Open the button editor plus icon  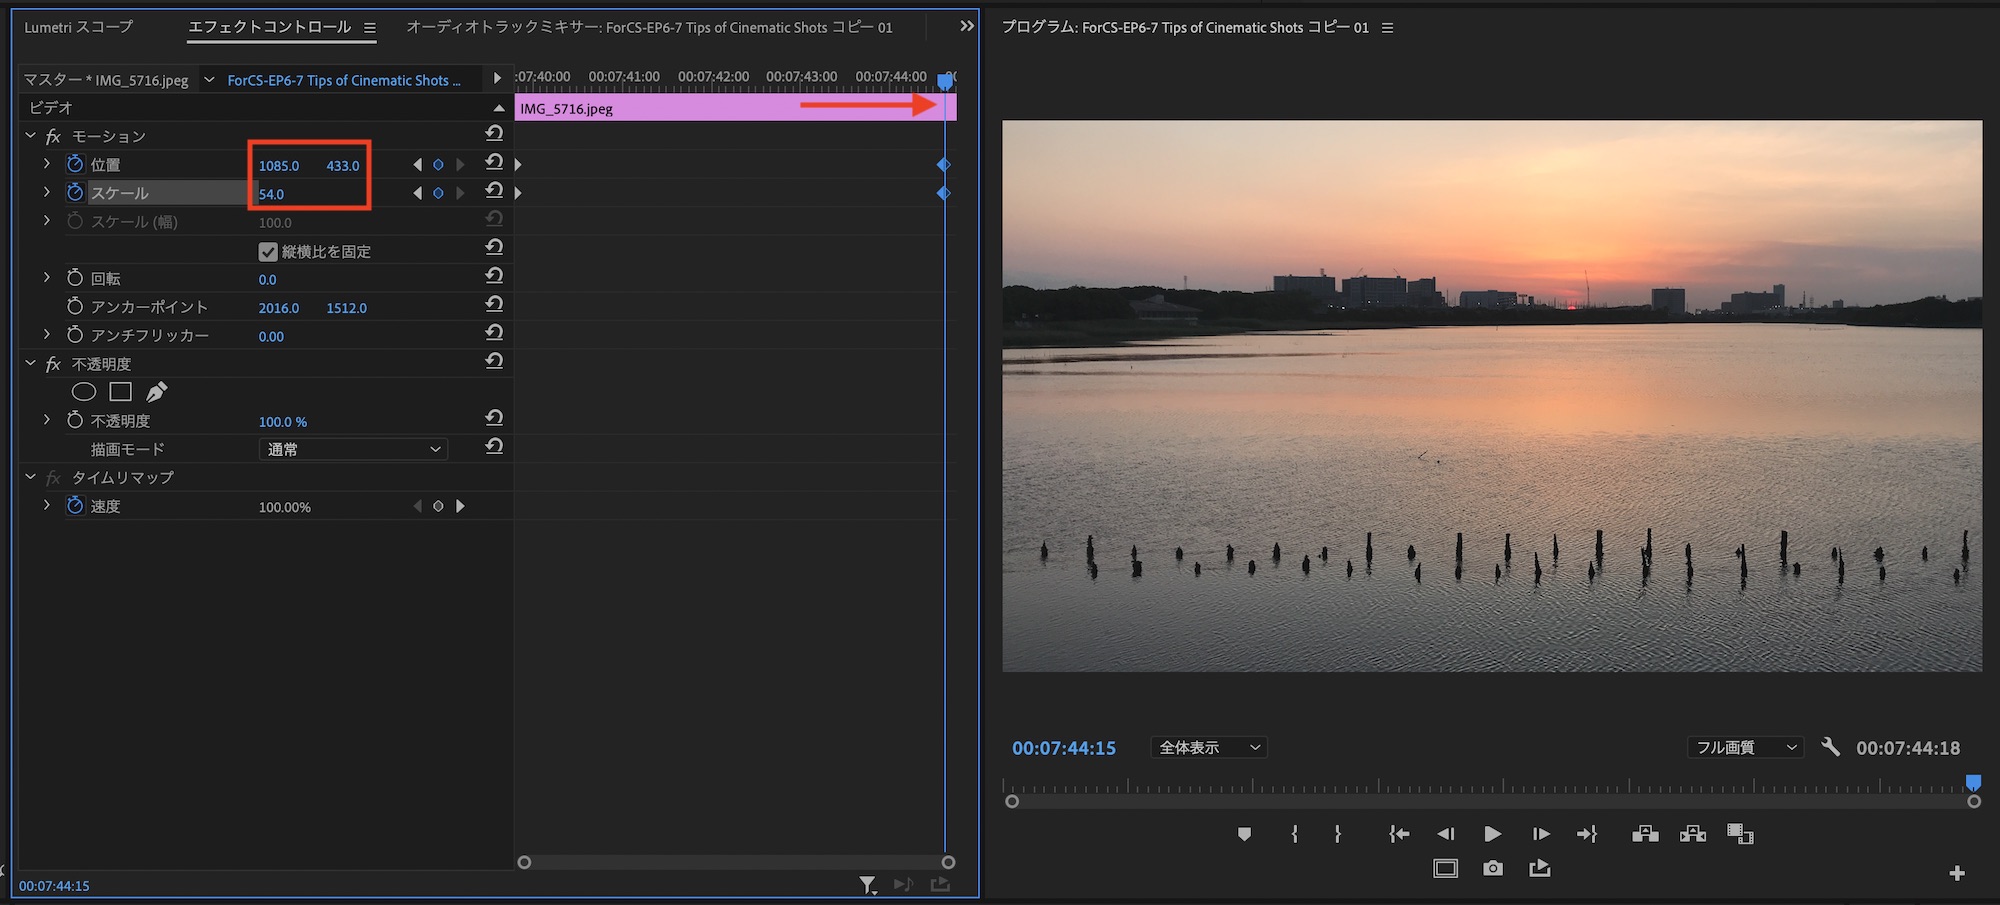coord(1957,873)
